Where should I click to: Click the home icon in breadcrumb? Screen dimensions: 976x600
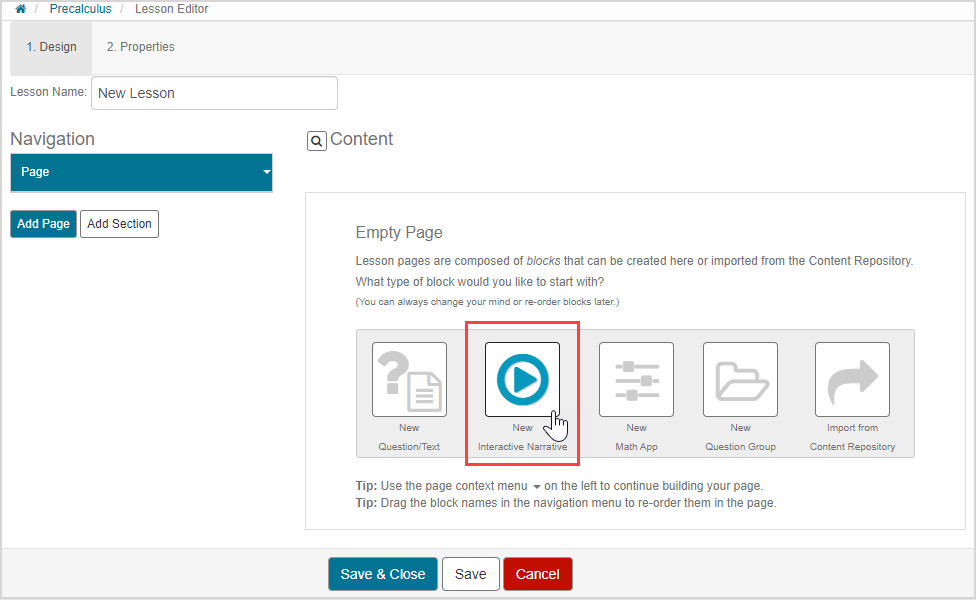(20, 9)
